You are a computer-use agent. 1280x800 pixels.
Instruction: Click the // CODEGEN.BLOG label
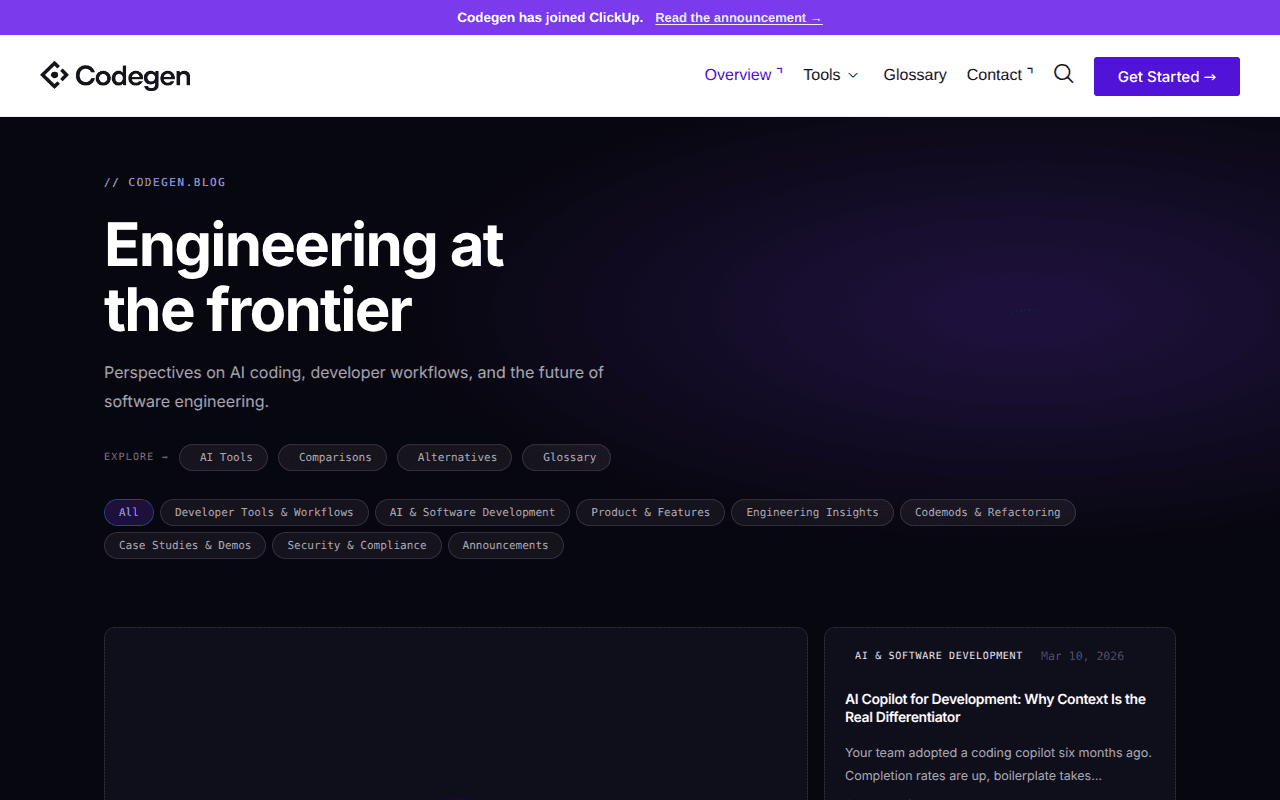pyautogui.click(x=165, y=182)
